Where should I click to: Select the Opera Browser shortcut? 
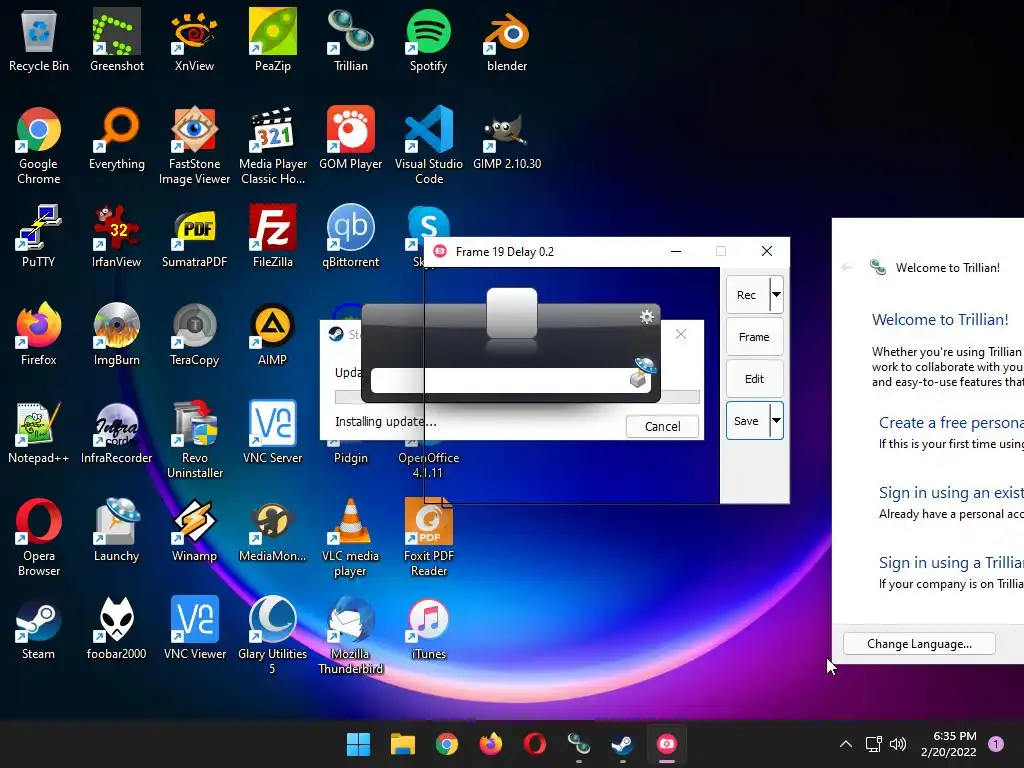(x=39, y=537)
